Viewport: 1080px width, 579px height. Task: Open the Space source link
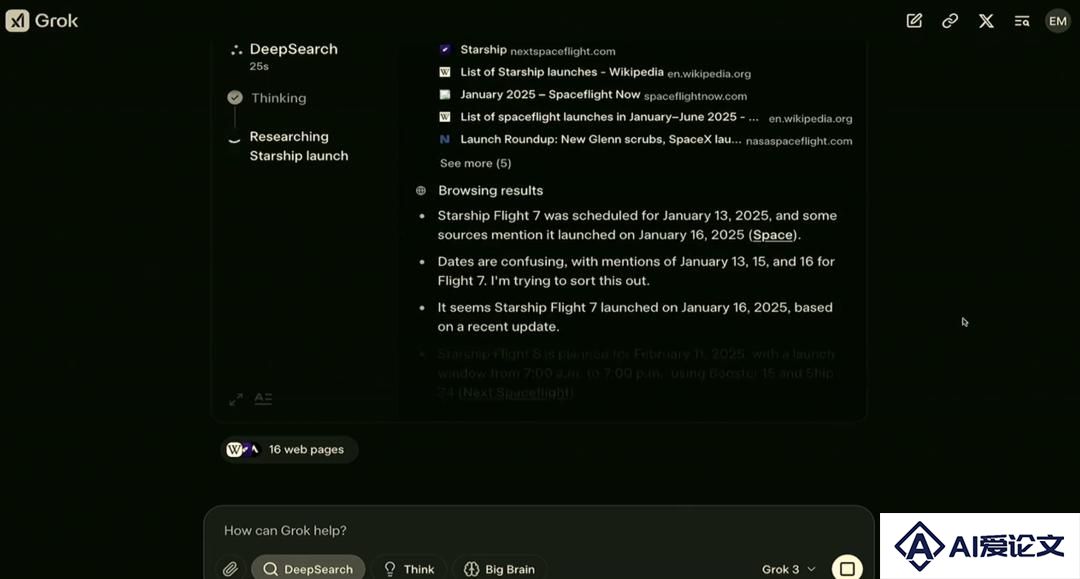[x=772, y=235]
